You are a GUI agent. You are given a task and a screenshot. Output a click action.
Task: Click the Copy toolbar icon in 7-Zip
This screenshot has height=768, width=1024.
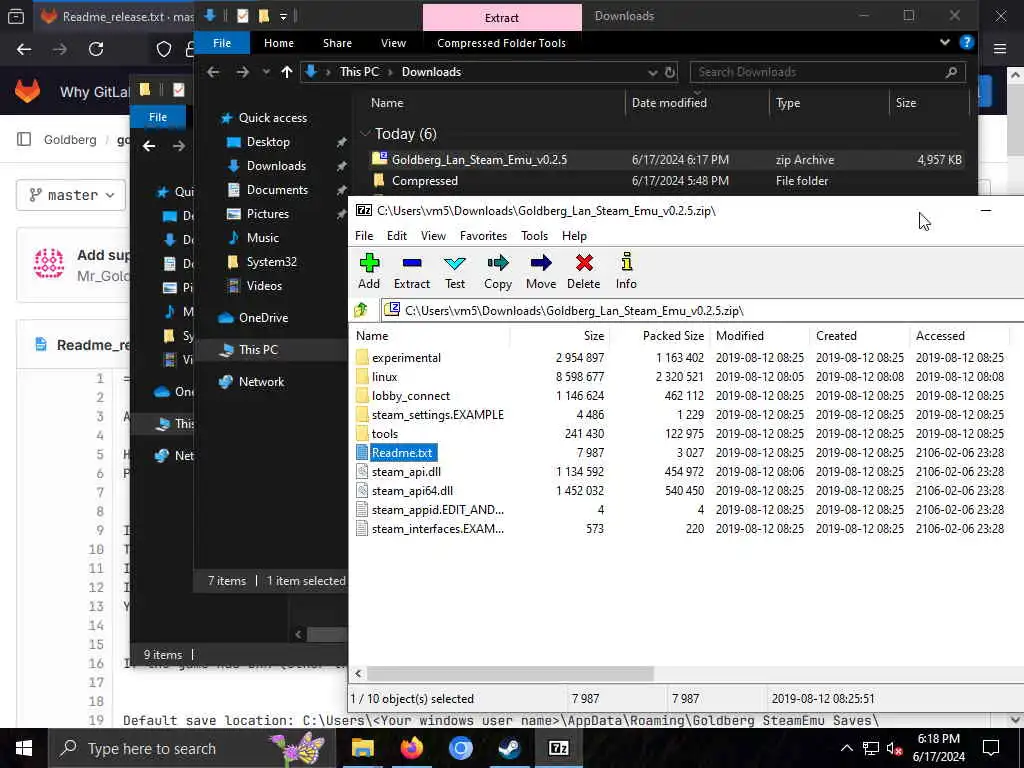point(498,272)
